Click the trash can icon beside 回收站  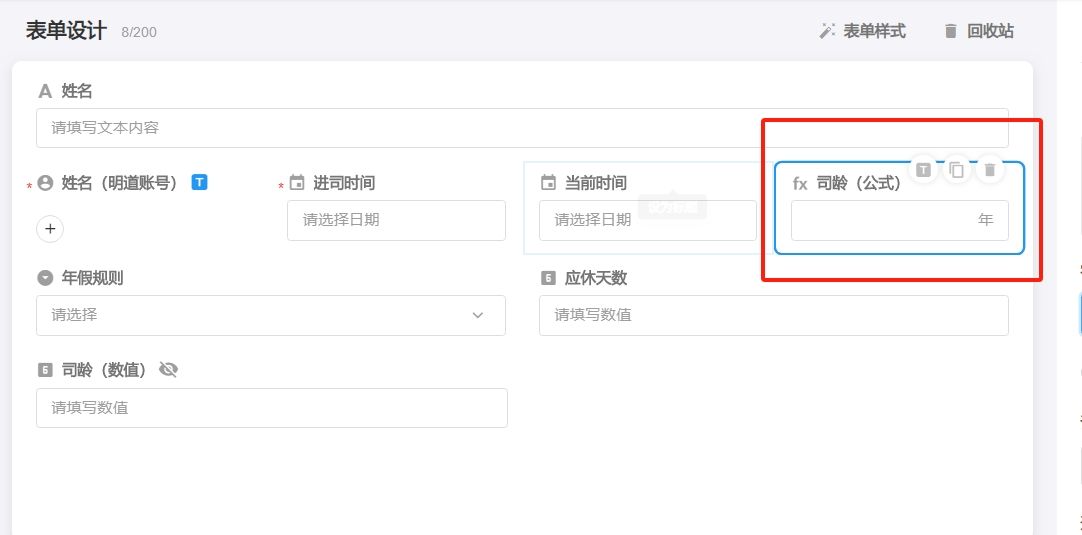[951, 31]
